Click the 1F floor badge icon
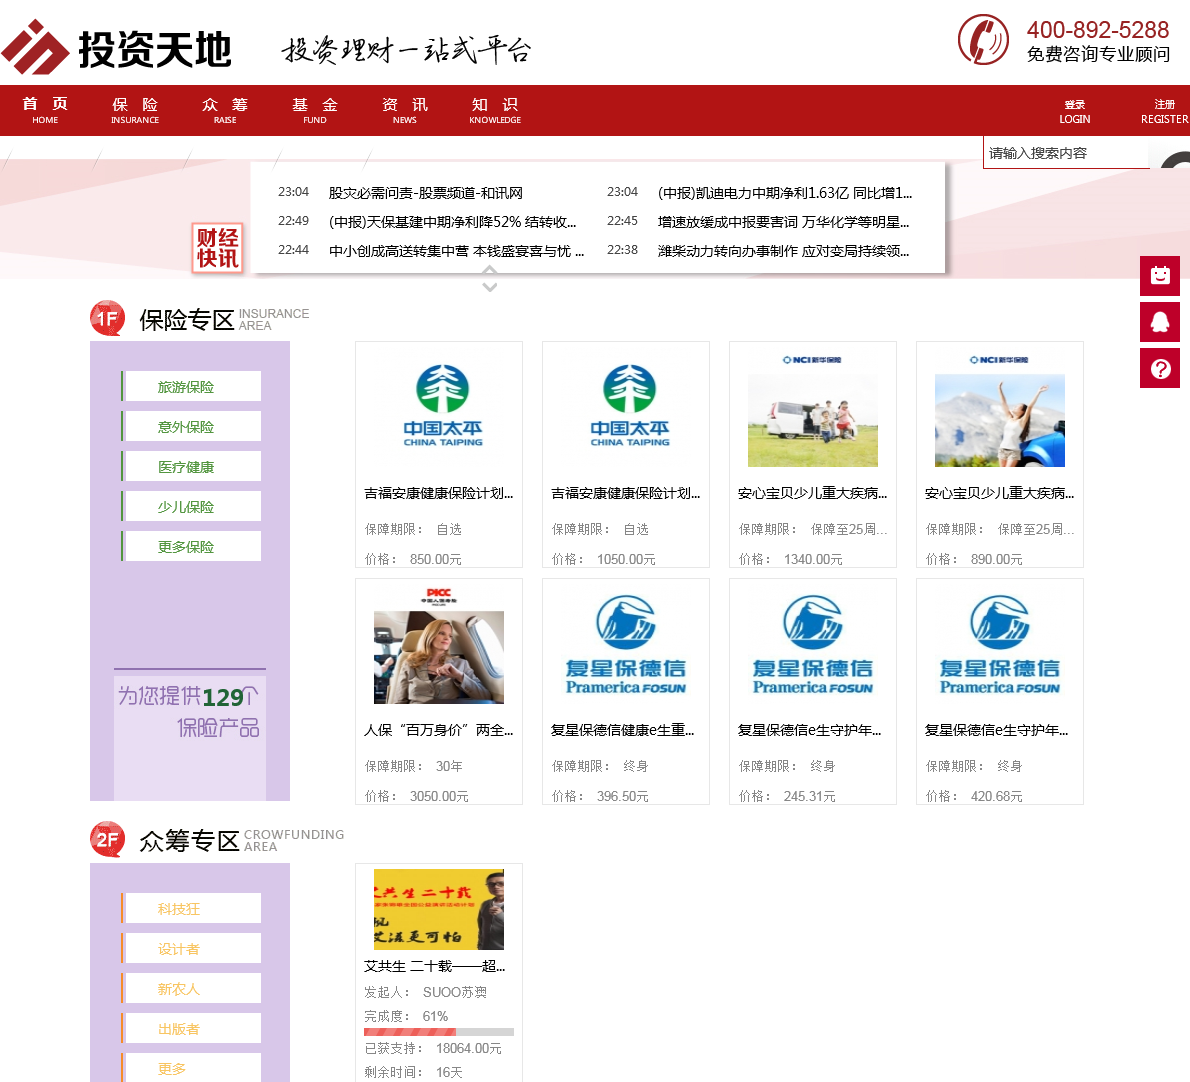The image size is (1190, 1082). coord(108,318)
